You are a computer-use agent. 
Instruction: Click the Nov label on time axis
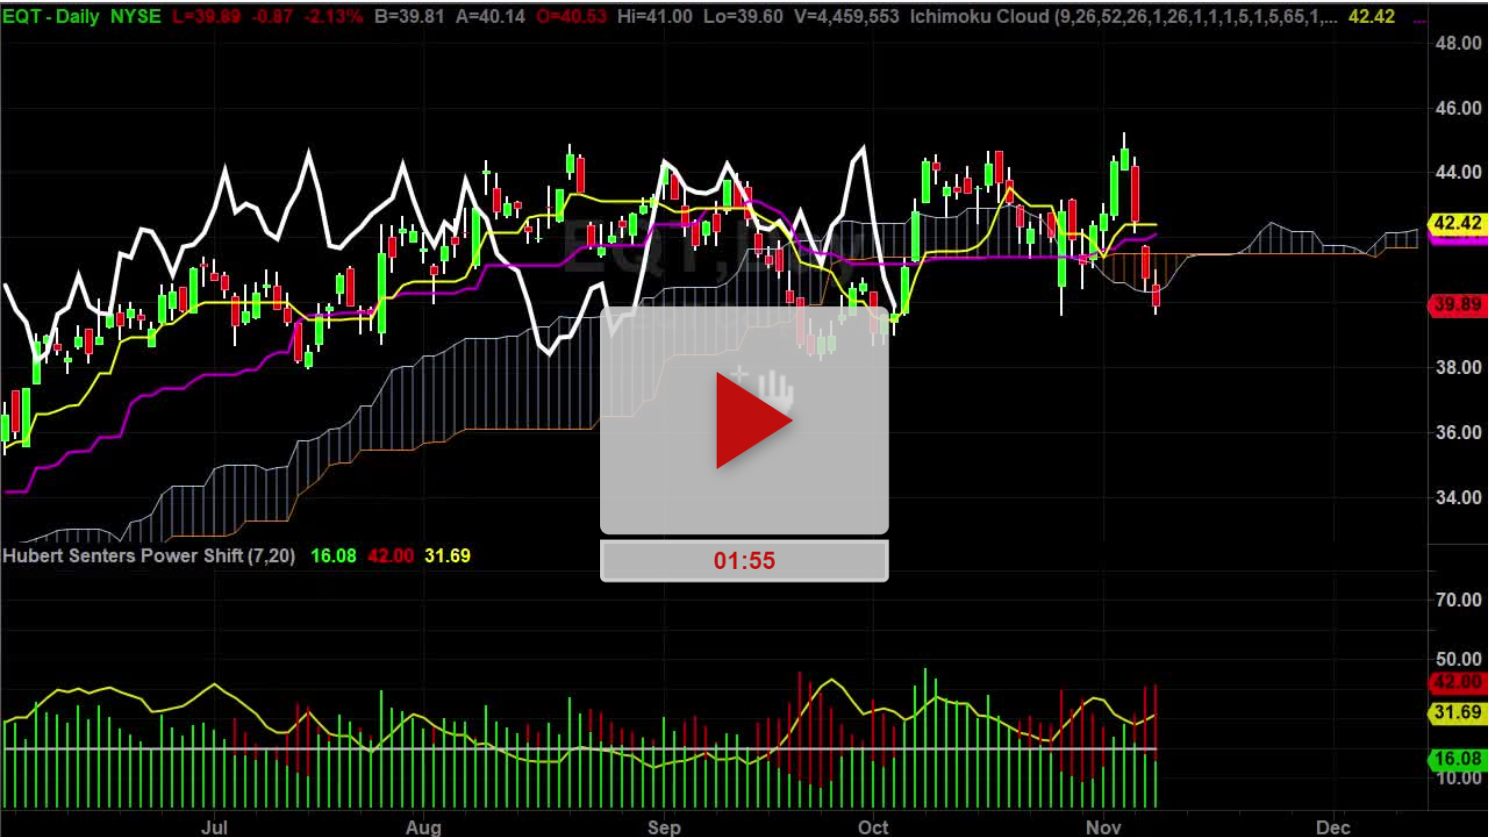click(x=1103, y=827)
